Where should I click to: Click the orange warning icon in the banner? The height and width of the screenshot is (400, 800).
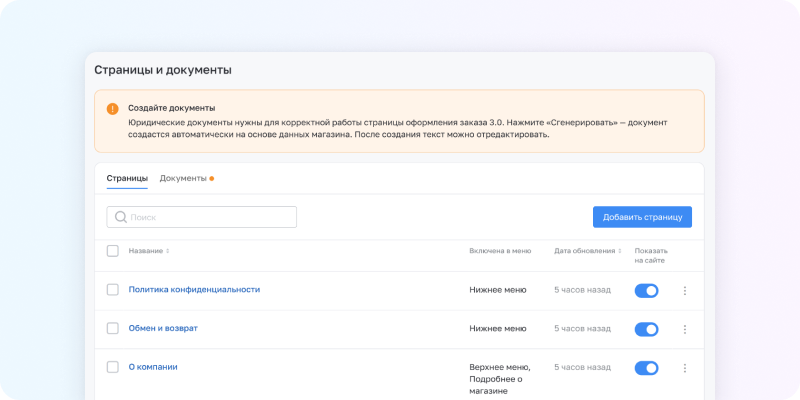click(x=113, y=108)
